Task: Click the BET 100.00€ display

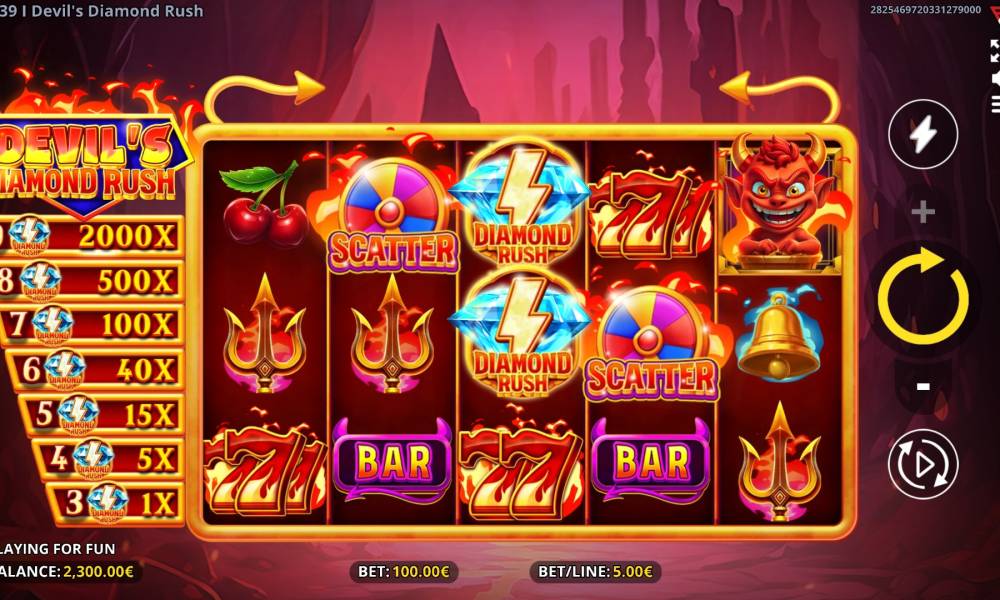Action: (404, 571)
